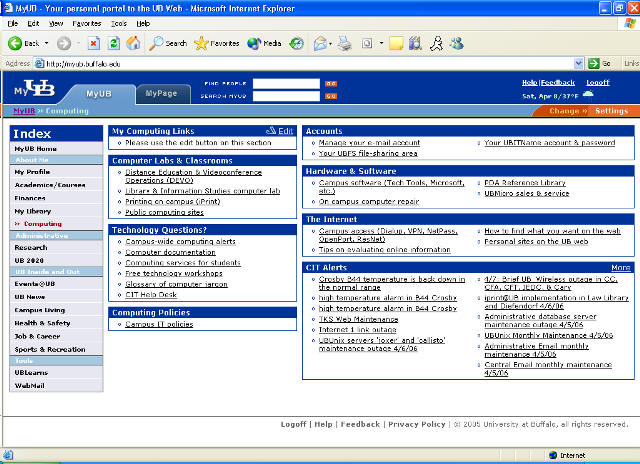Click GO button beside Search MyUB
The height and width of the screenshot is (464, 640).
(x=331, y=96)
